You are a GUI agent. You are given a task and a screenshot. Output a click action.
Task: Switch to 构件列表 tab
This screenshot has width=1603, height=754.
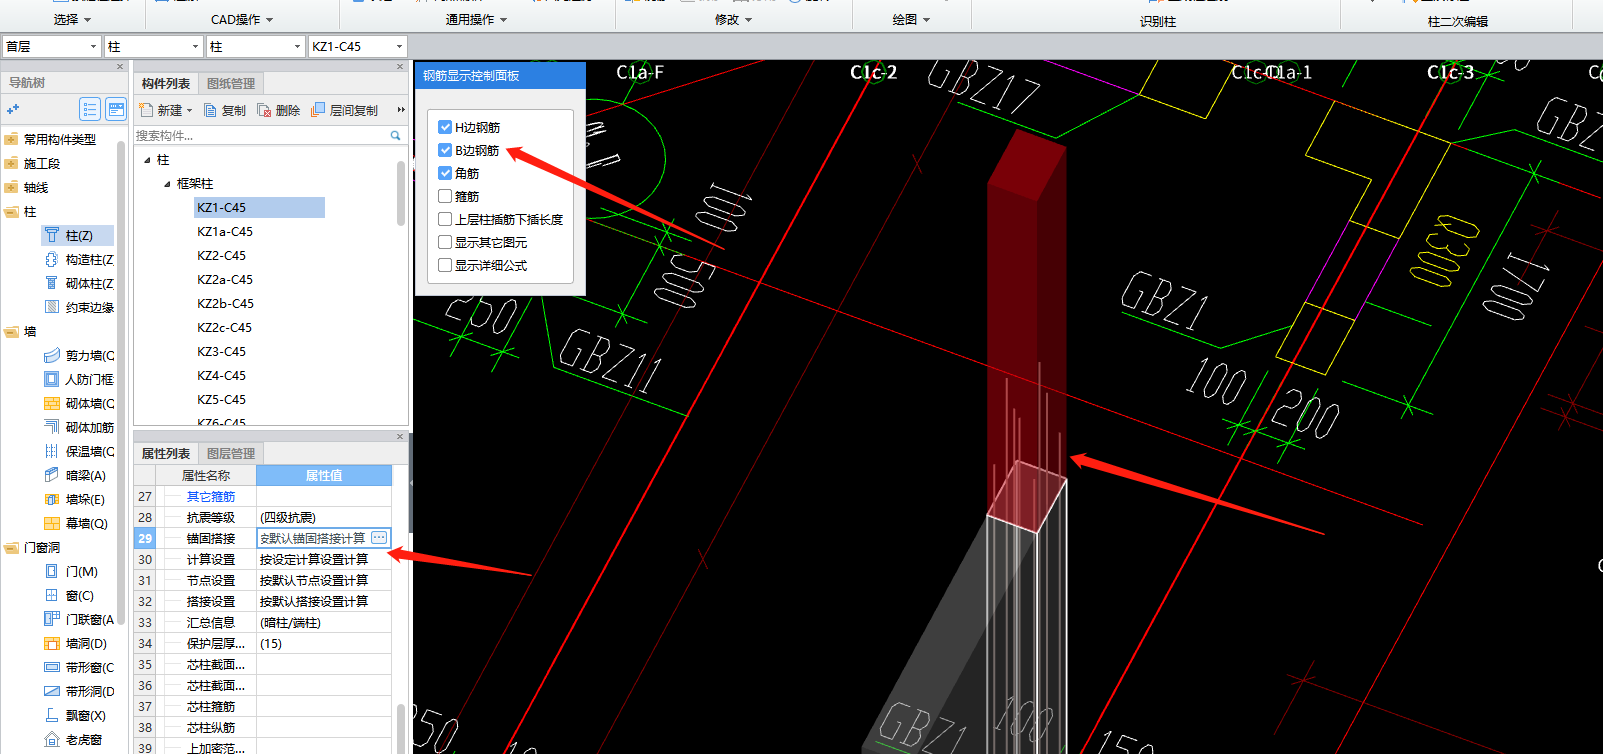coord(166,83)
